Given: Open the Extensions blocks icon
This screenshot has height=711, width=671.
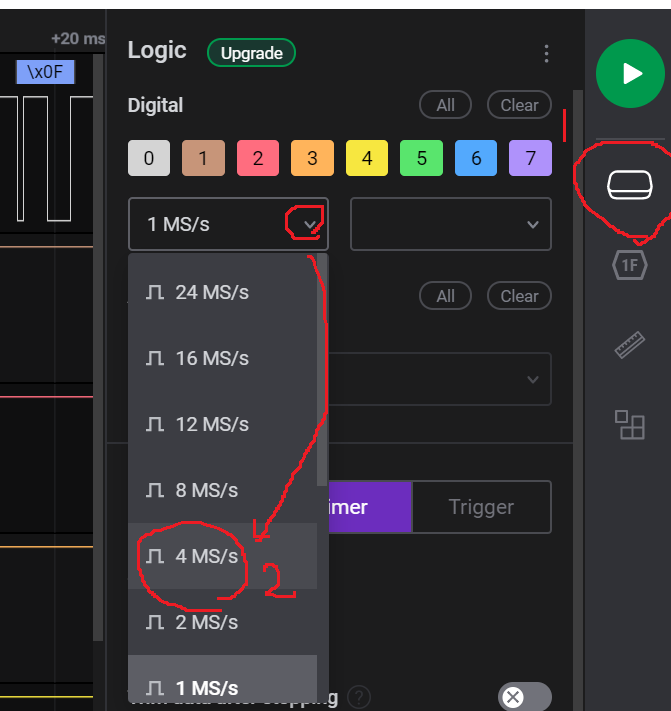Looking at the screenshot, I should (630, 424).
